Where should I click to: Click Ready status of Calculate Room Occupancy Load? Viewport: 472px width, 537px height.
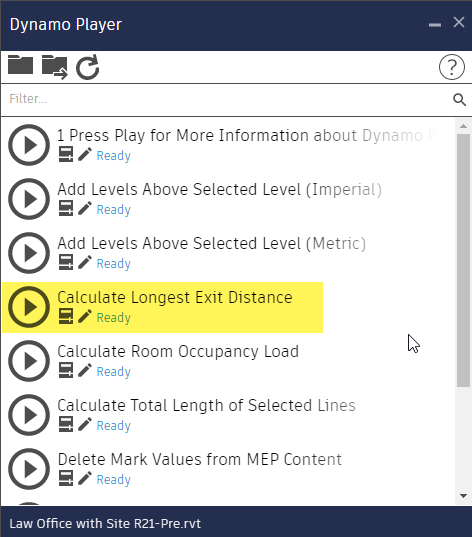tap(114, 372)
